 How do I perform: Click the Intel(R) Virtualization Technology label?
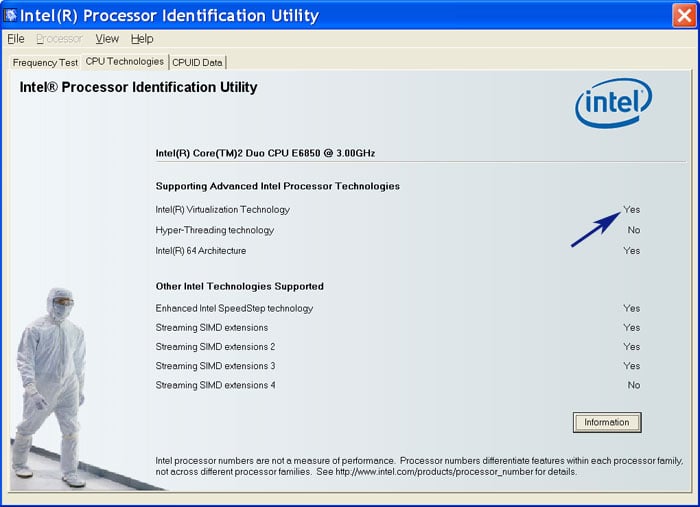(223, 209)
